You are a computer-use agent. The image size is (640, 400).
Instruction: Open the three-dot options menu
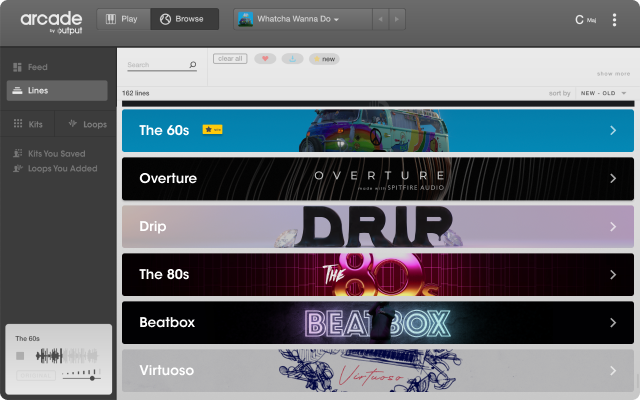614,20
